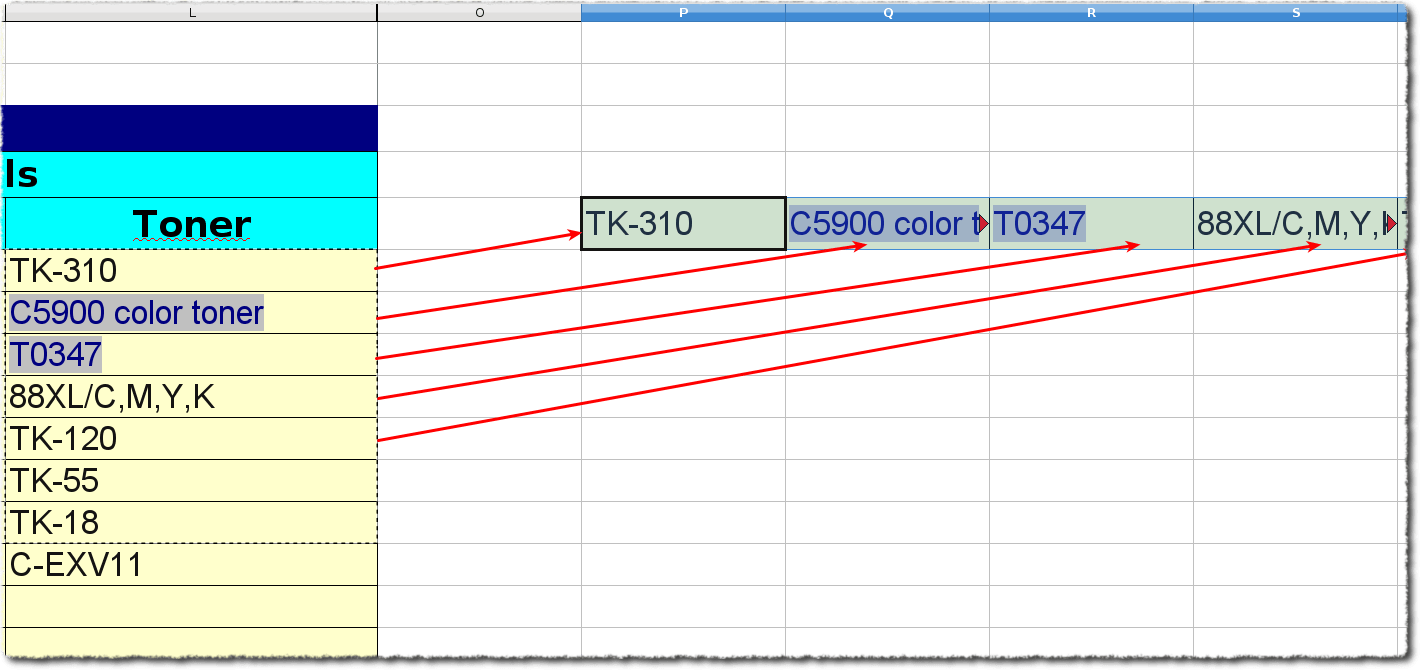Select the C5900 color toner cell in column L

190,313
